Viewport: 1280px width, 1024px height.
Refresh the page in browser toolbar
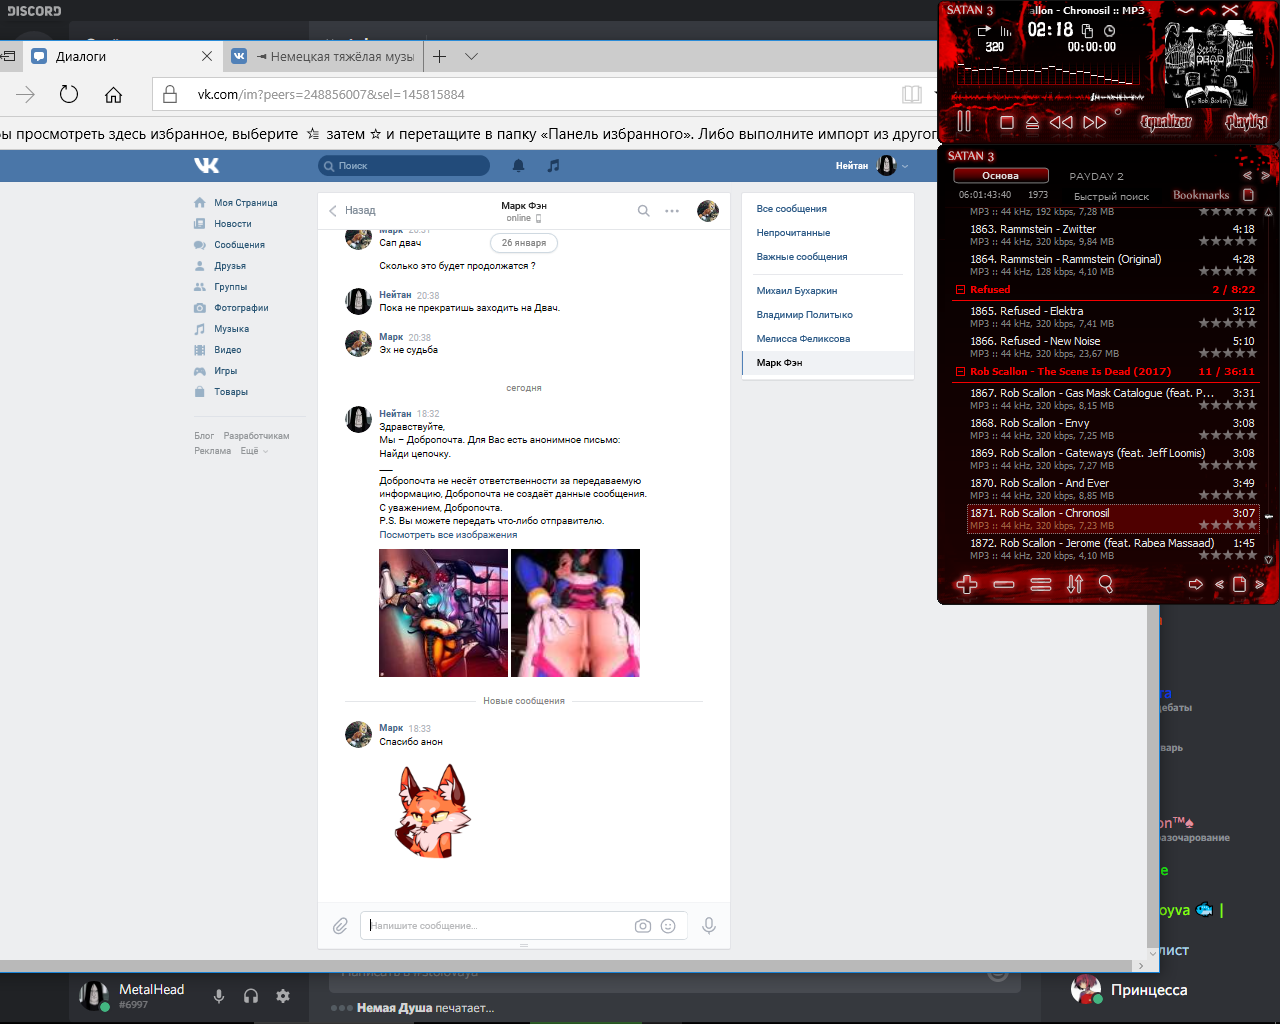[x=69, y=94]
